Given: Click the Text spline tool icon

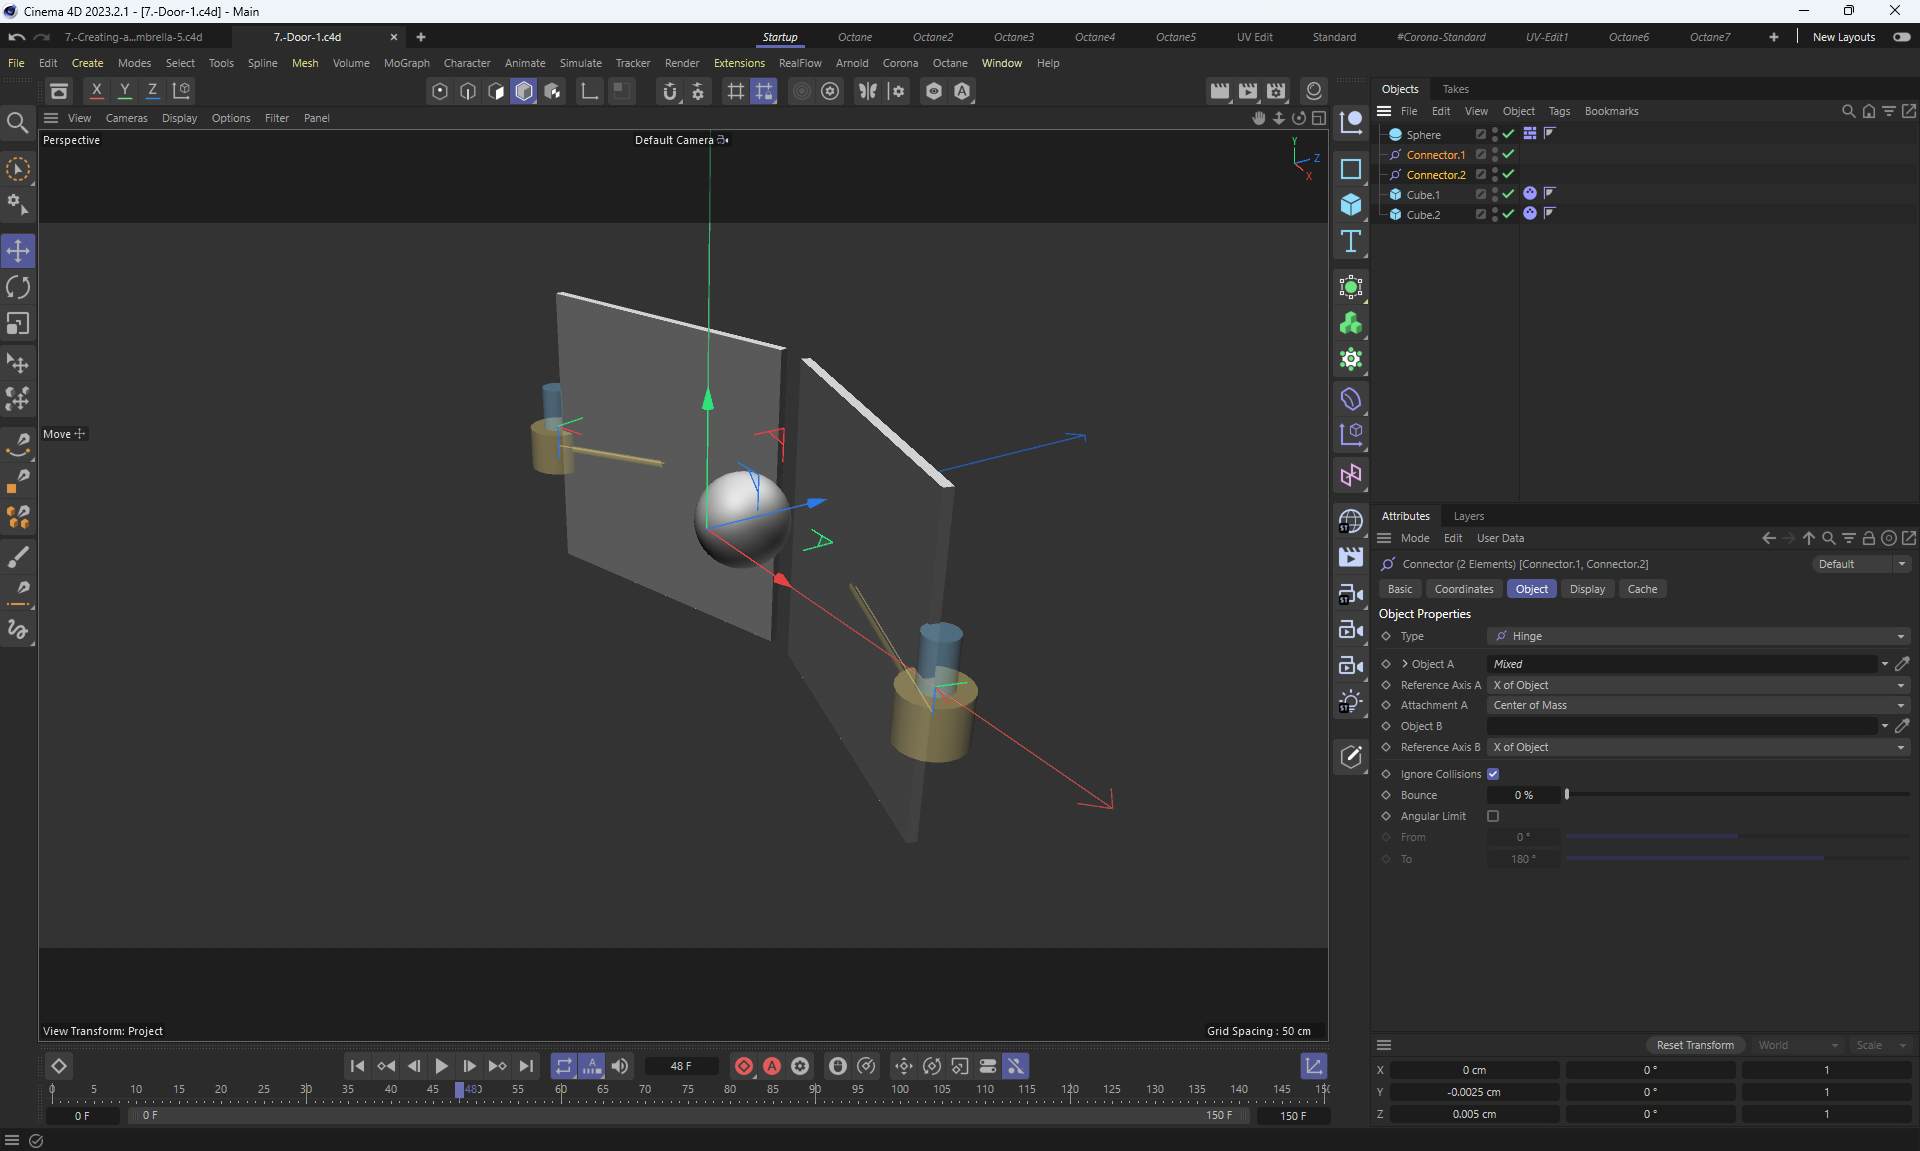Looking at the screenshot, I should click(1351, 241).
